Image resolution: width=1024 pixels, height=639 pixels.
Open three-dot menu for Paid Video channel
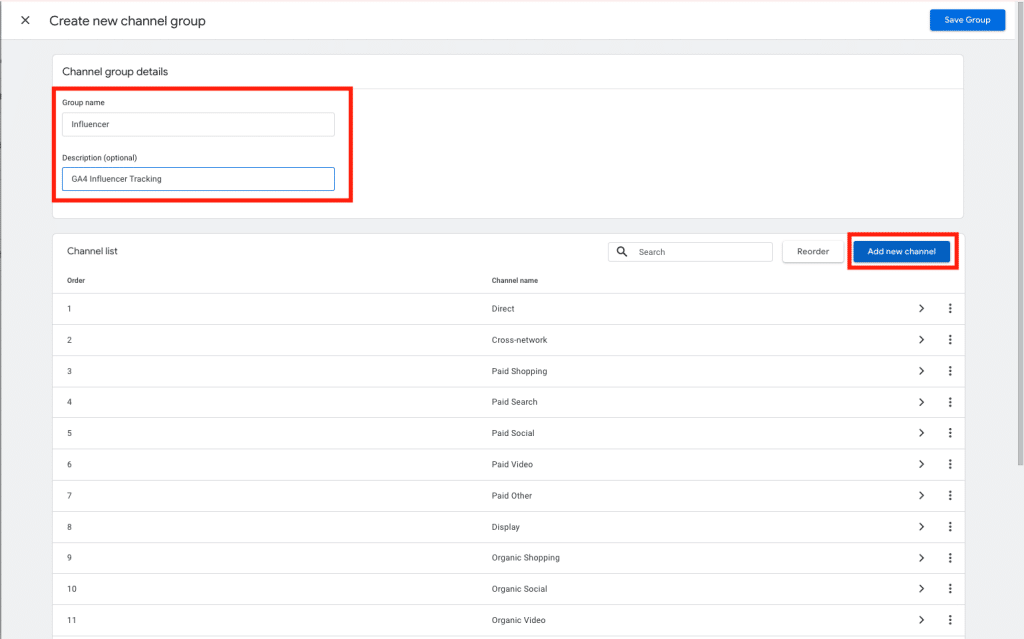click(x=949, y=464)
